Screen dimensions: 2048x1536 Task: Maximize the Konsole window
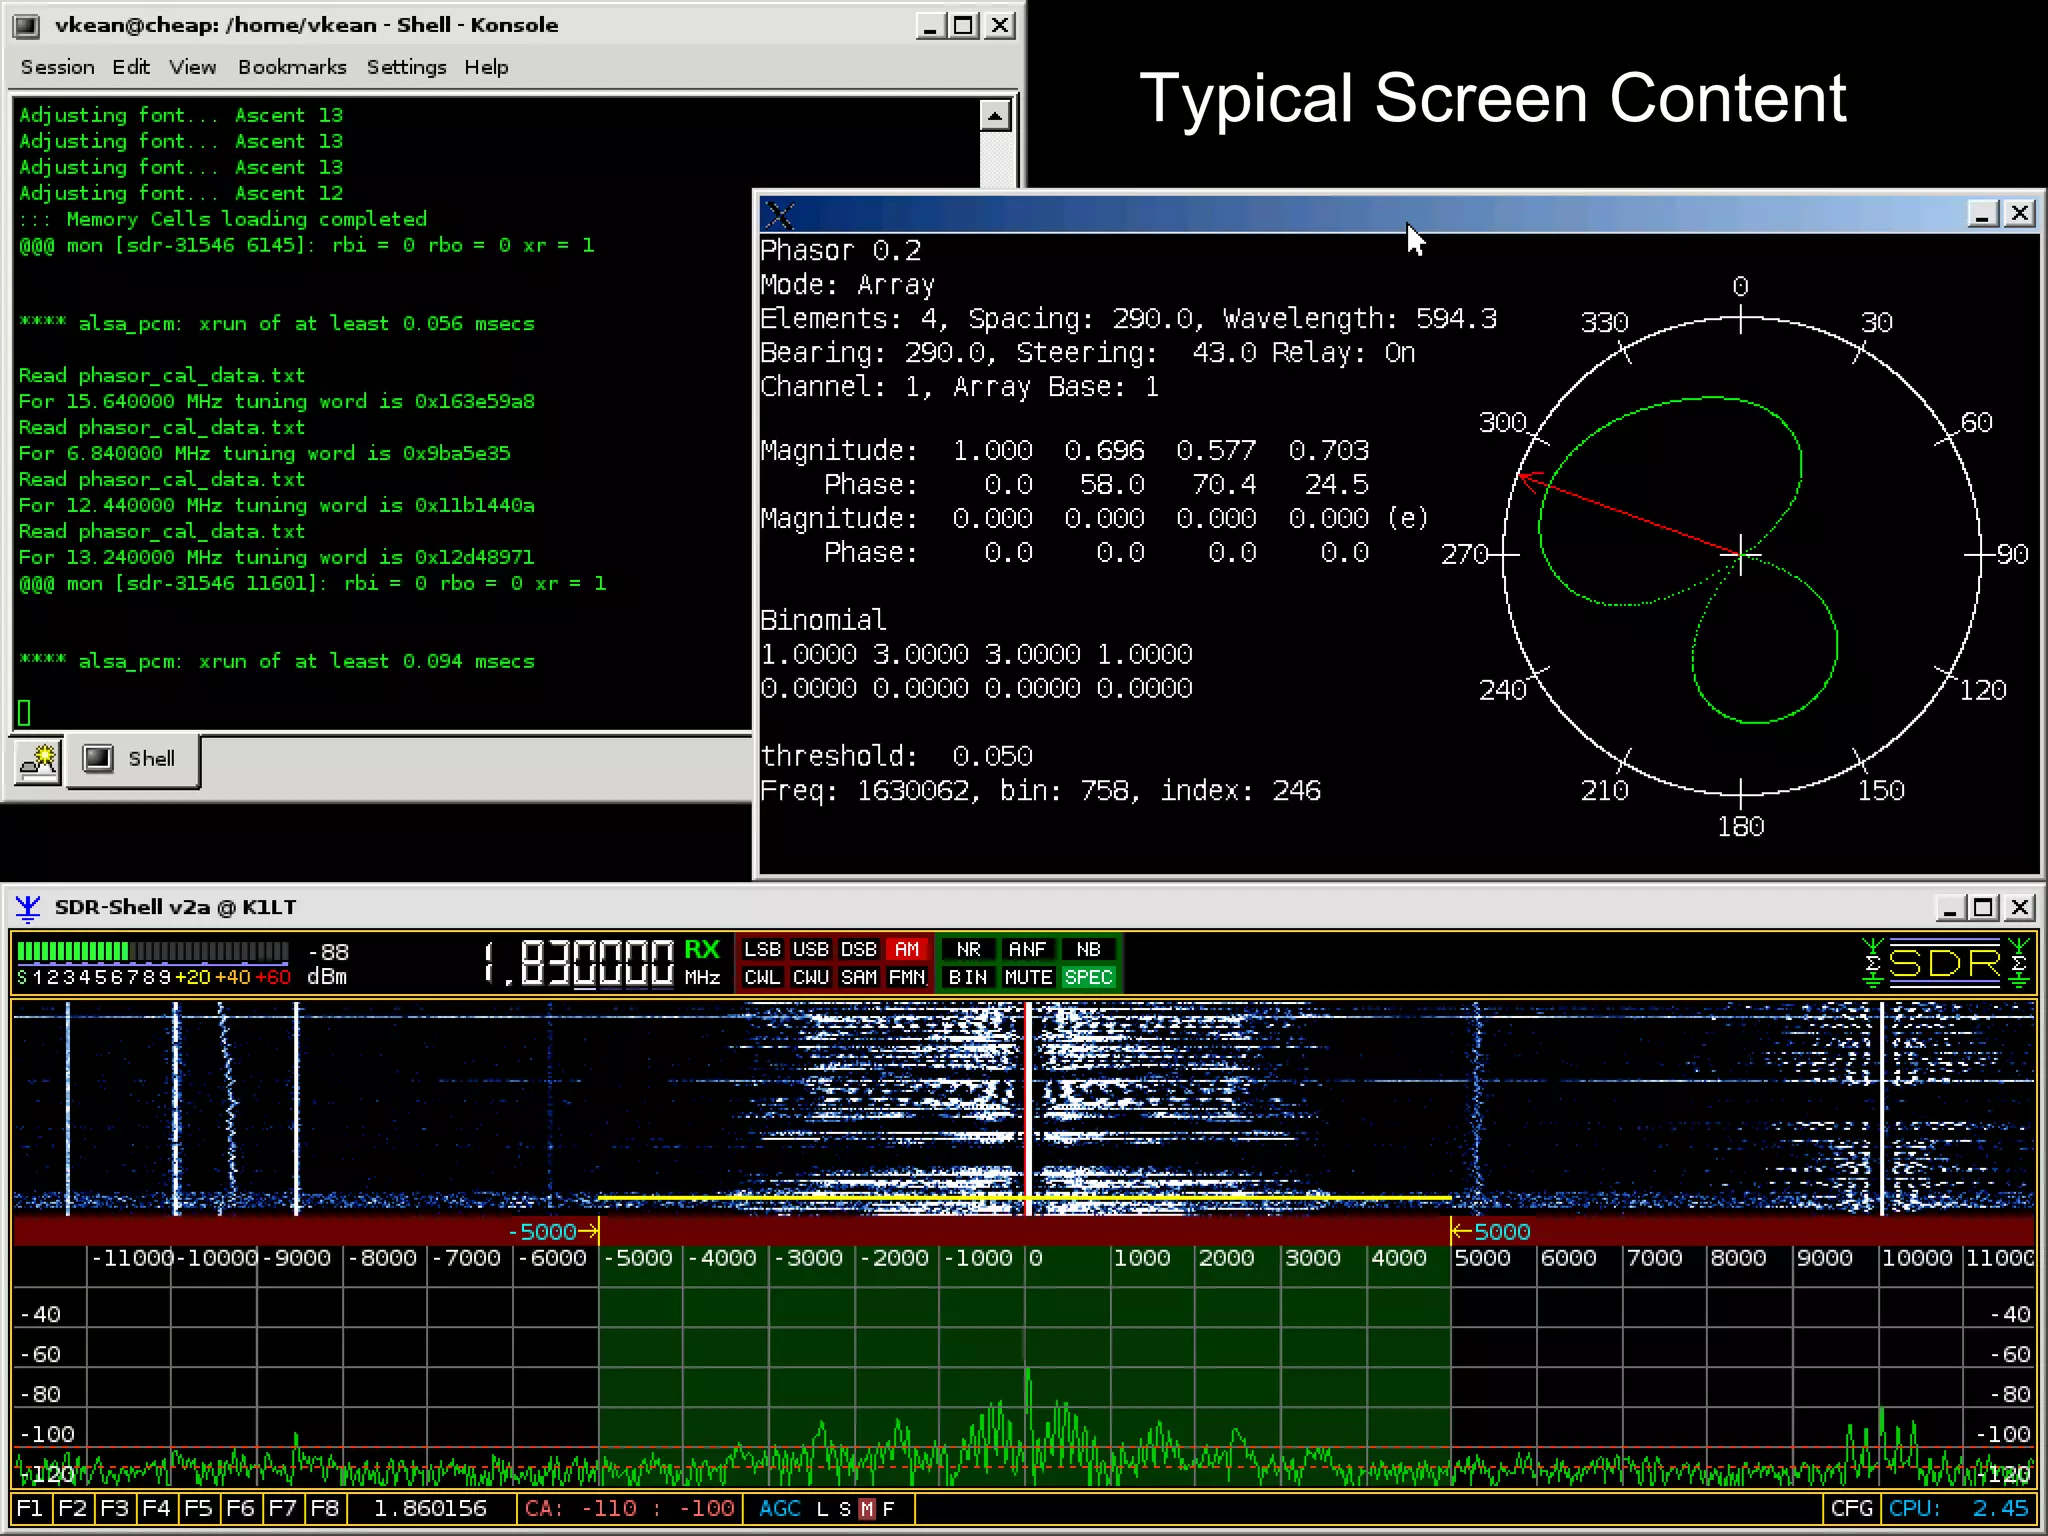pyautogui.click(x=964, y=26)
